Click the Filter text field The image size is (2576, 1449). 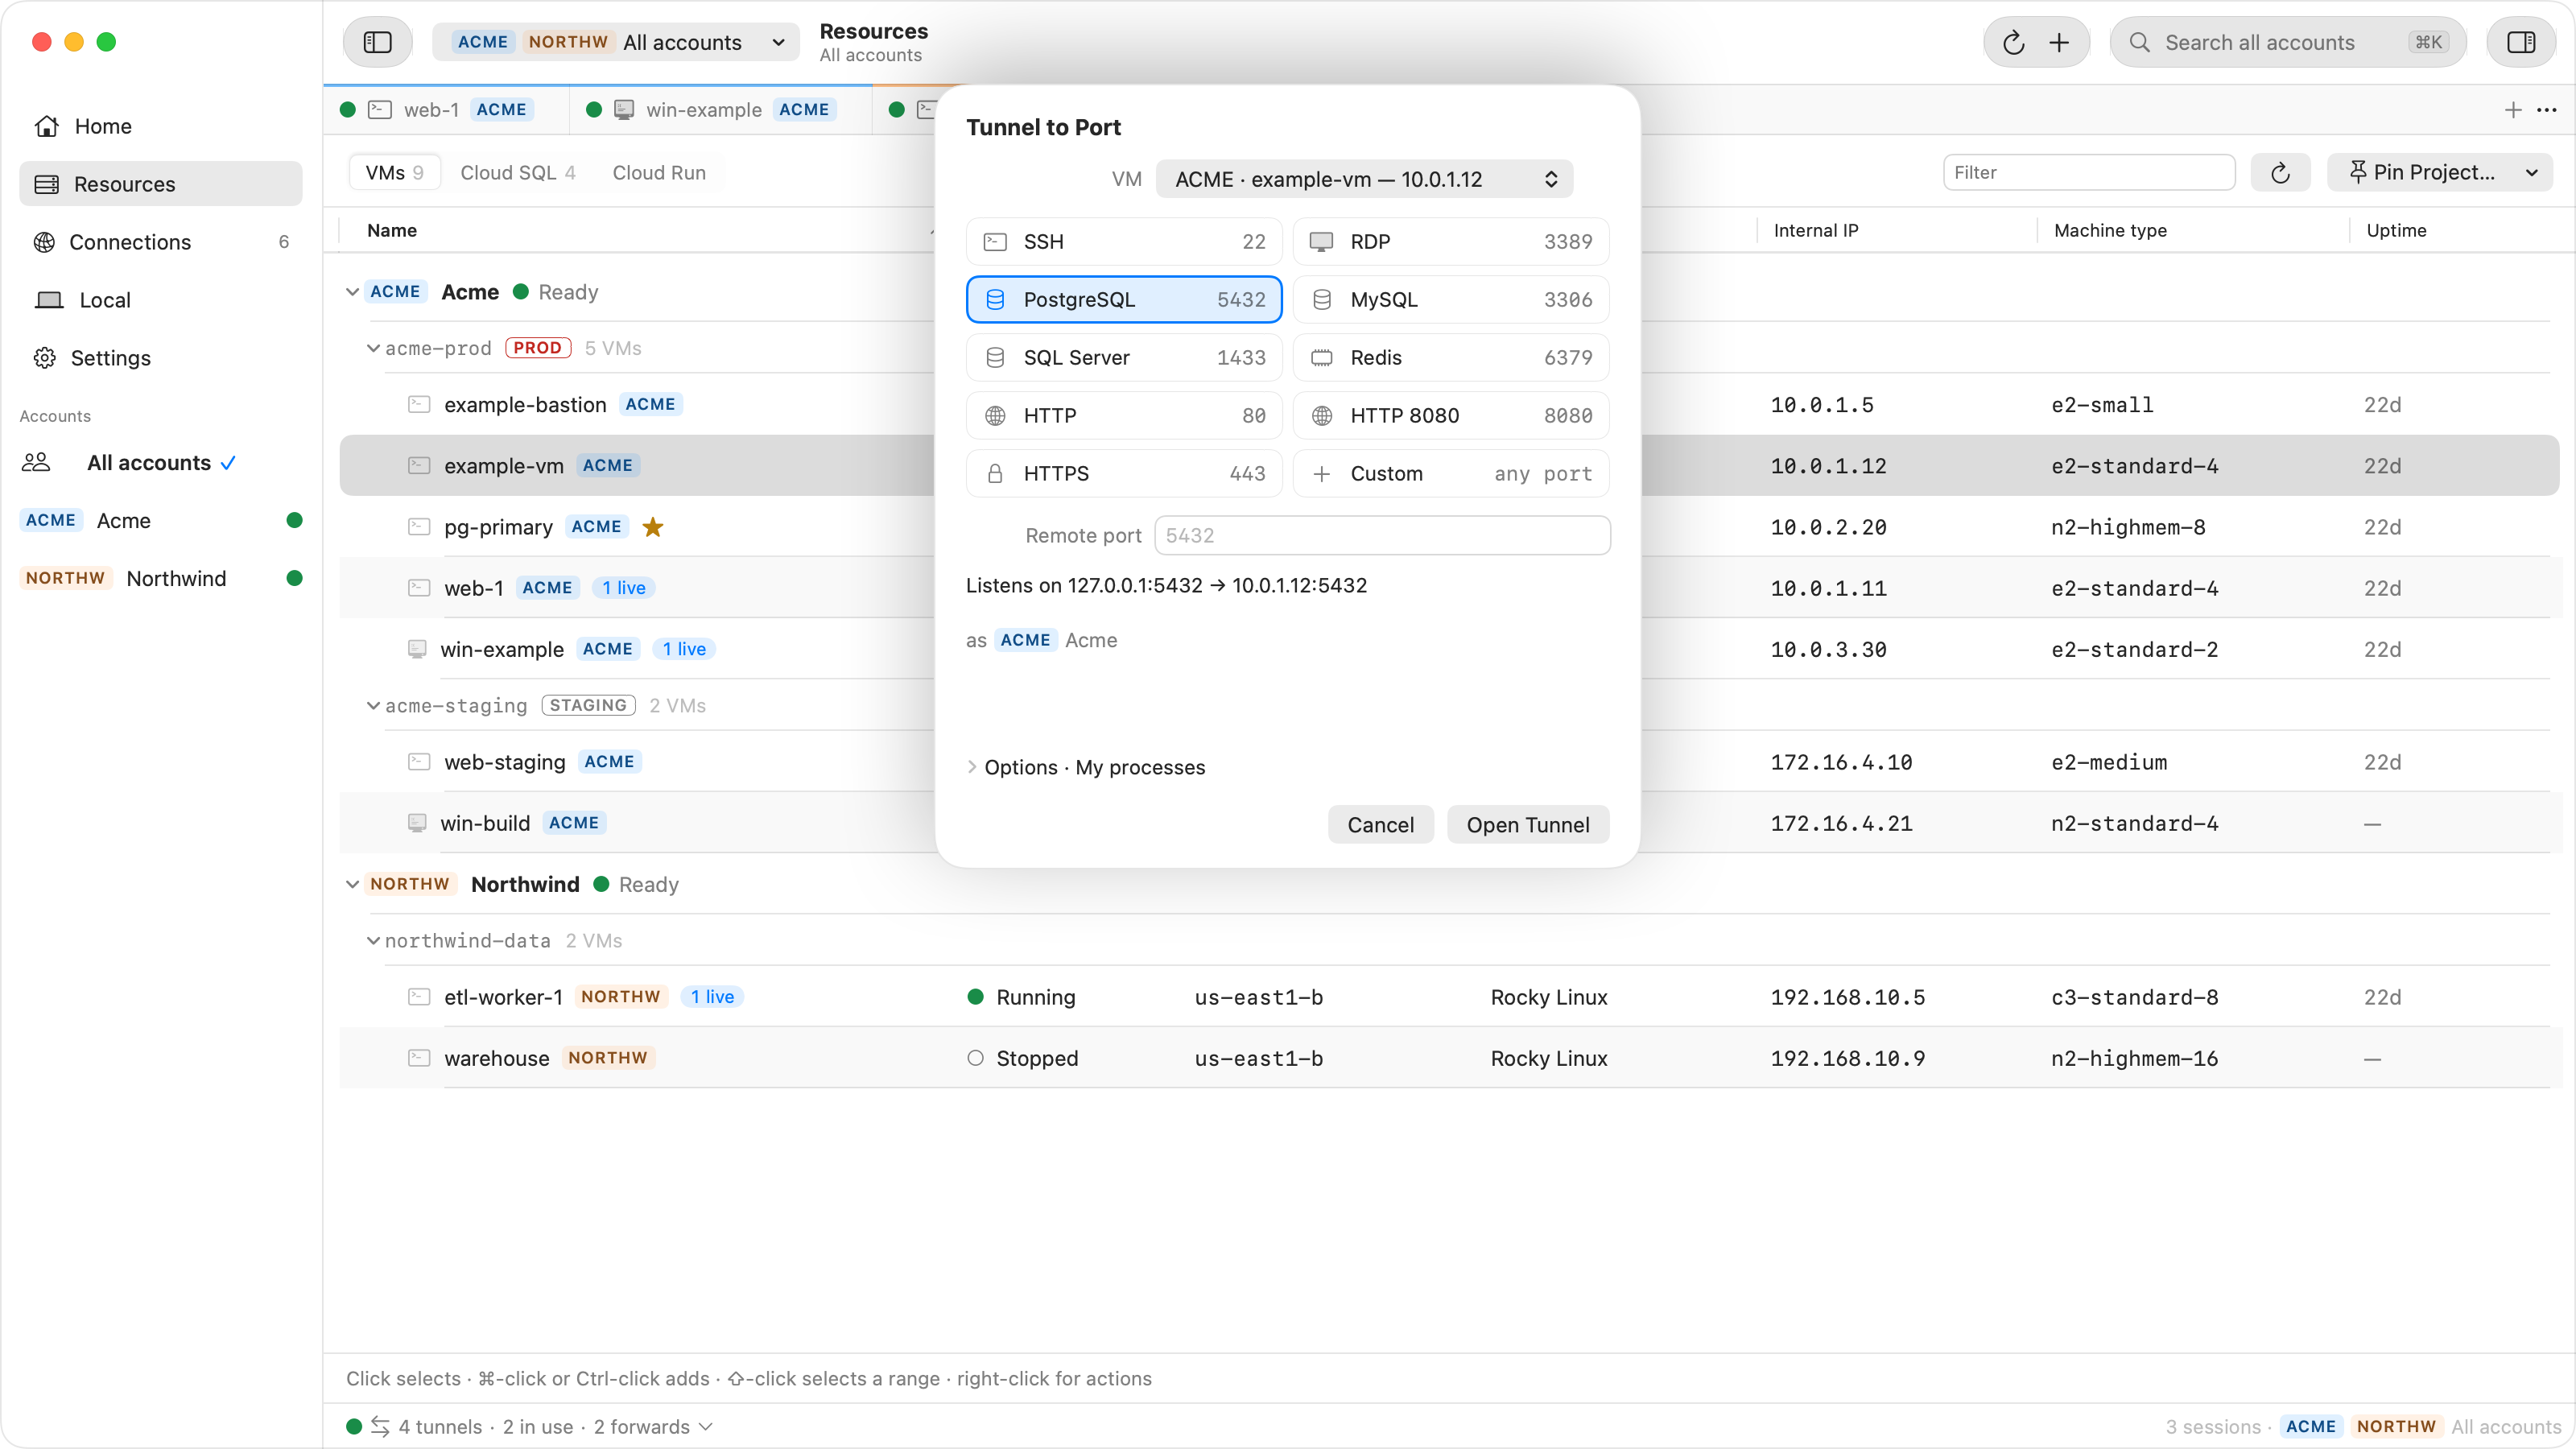coord(2088,172)
